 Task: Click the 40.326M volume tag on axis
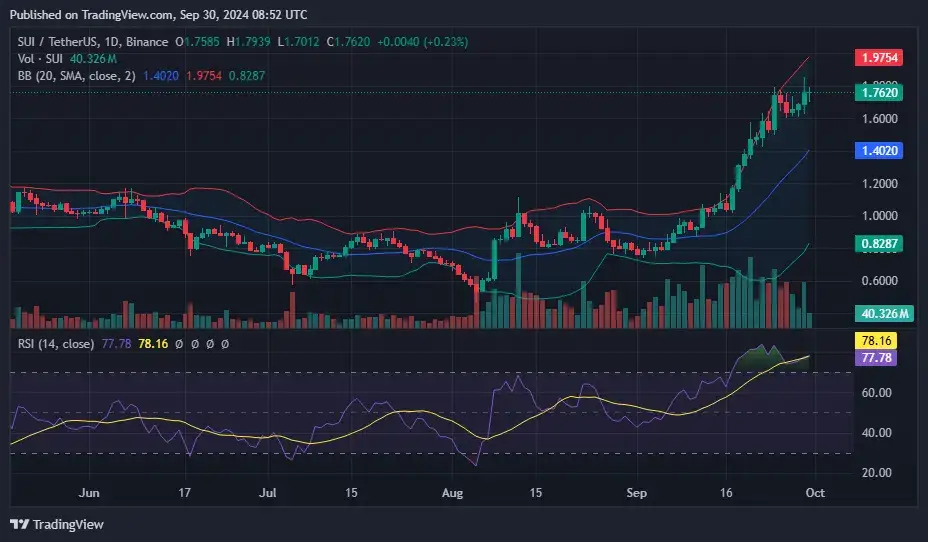(x=884, y=313)
